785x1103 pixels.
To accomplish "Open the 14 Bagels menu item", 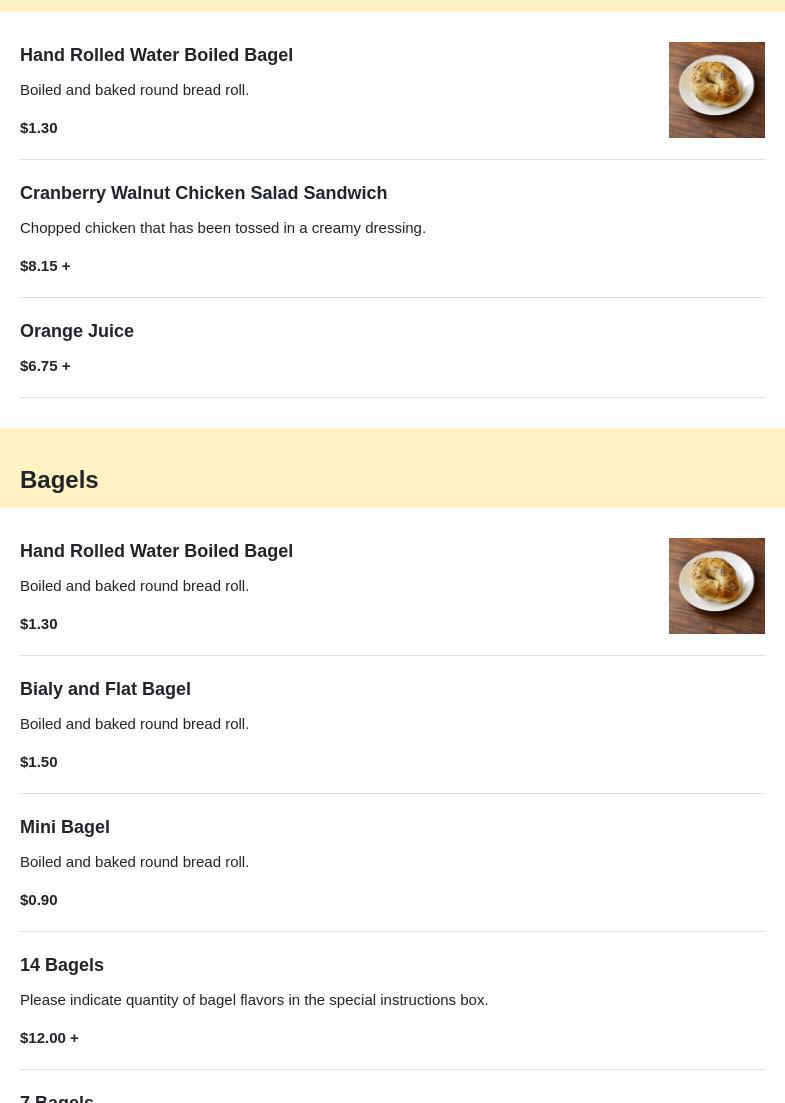I will 62,965.
